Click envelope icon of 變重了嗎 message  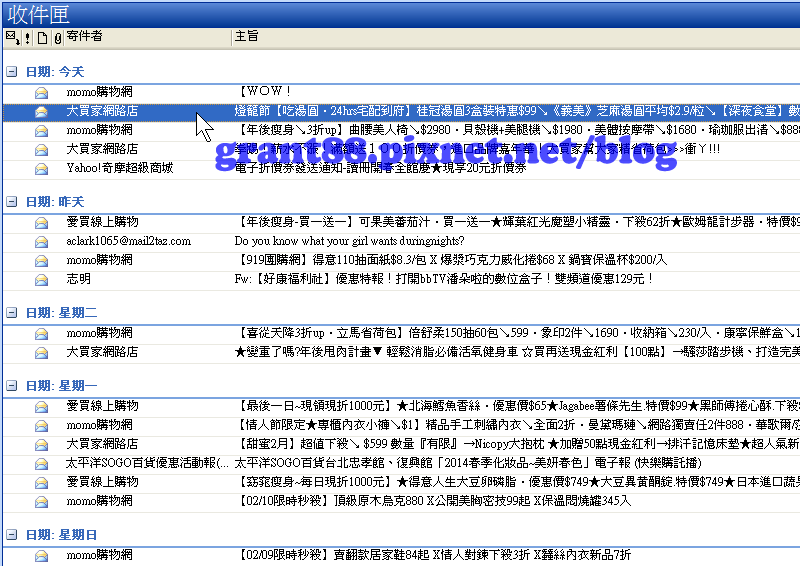[41, 353]
